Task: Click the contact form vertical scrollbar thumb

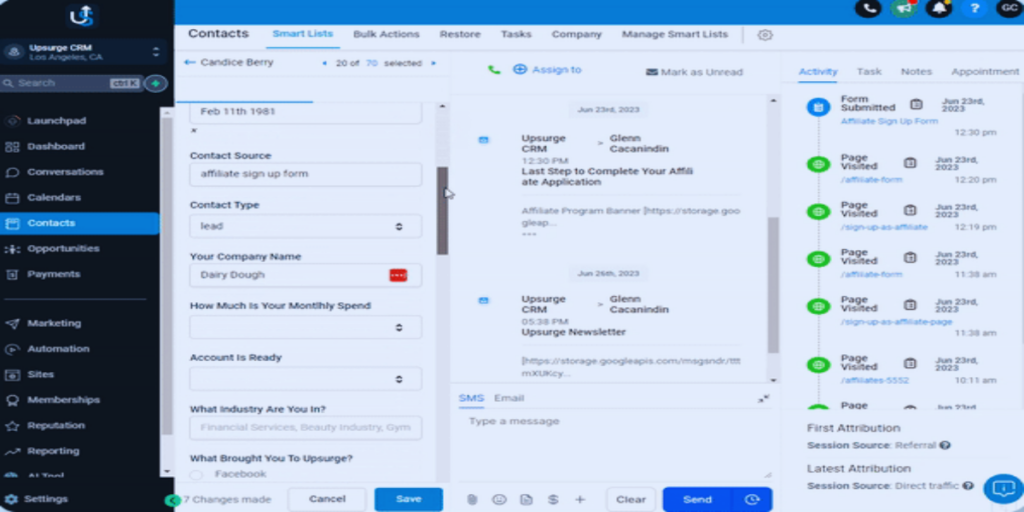Action: [443, 210]
